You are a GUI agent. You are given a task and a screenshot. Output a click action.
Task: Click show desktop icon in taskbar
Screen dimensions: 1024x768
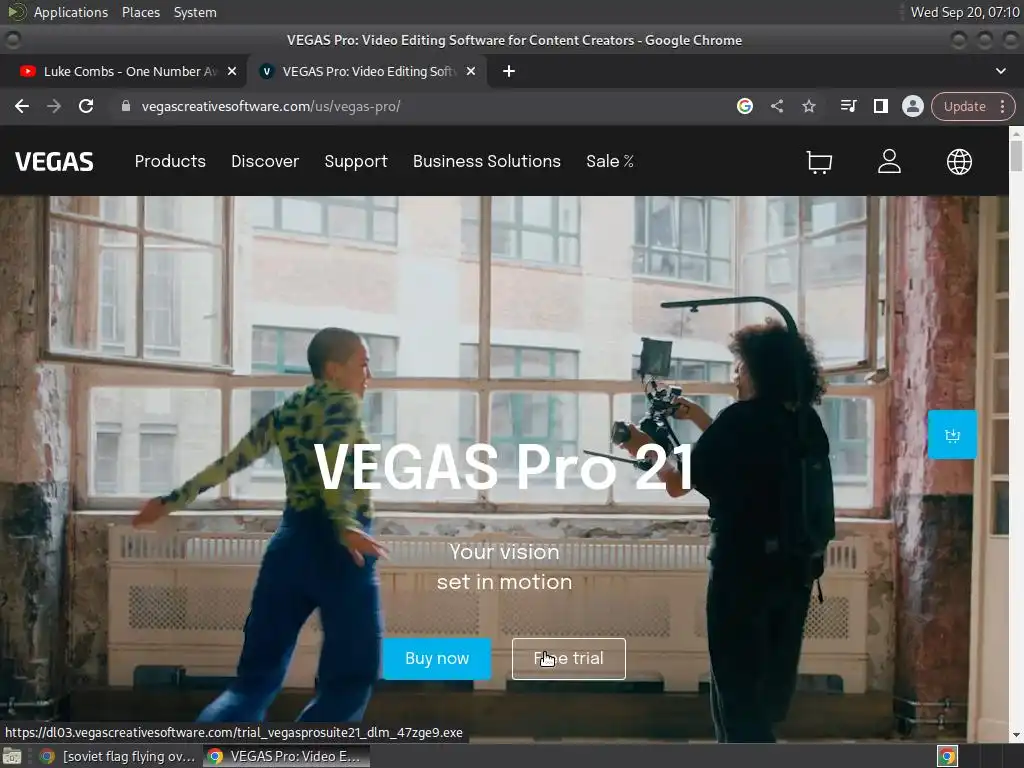[x=12, y=756]
